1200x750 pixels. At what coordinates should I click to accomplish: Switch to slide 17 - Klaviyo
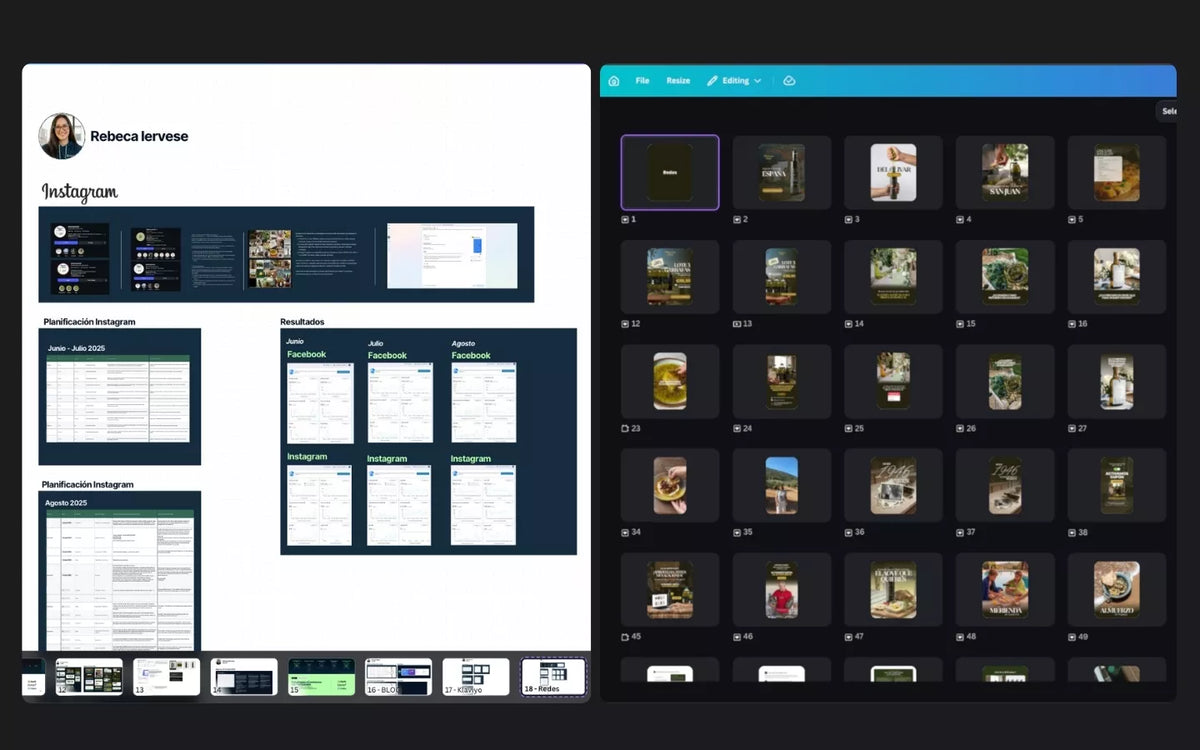coord(476,677)
